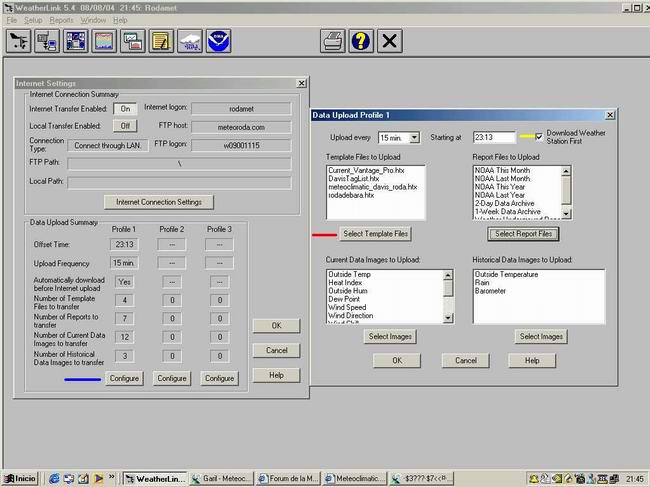Open the Reports menu
The height and width of the screenshot is (487, 650).
(61, 20)
